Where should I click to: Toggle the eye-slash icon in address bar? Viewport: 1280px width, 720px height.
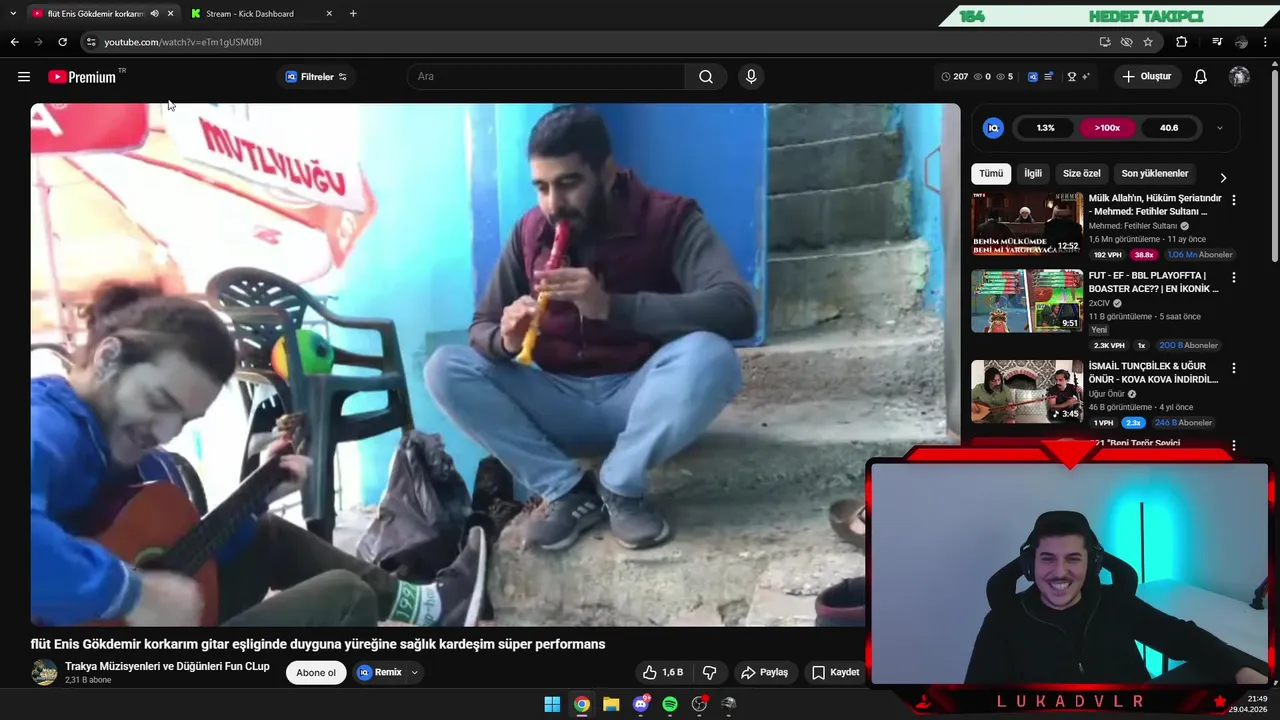coord(1127,42)
